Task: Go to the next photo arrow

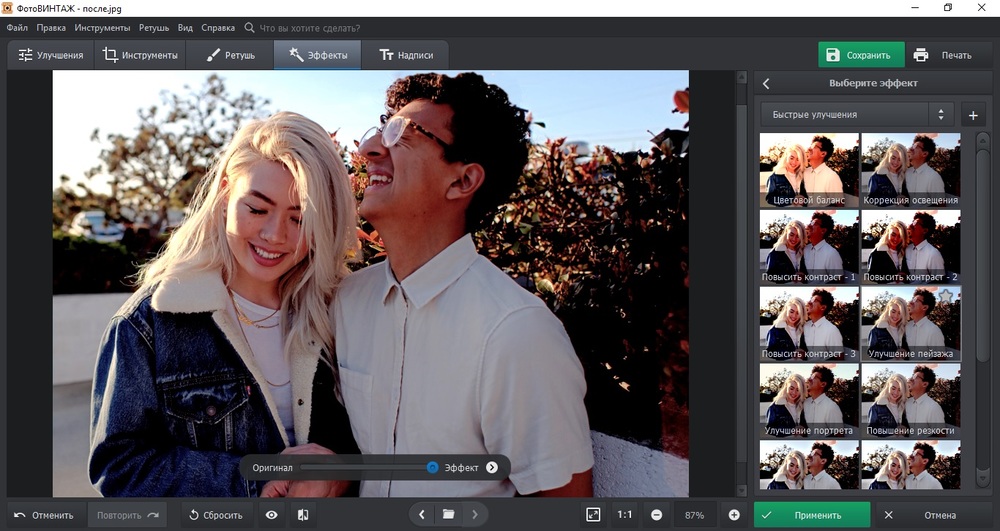Action: coord(474,514)
